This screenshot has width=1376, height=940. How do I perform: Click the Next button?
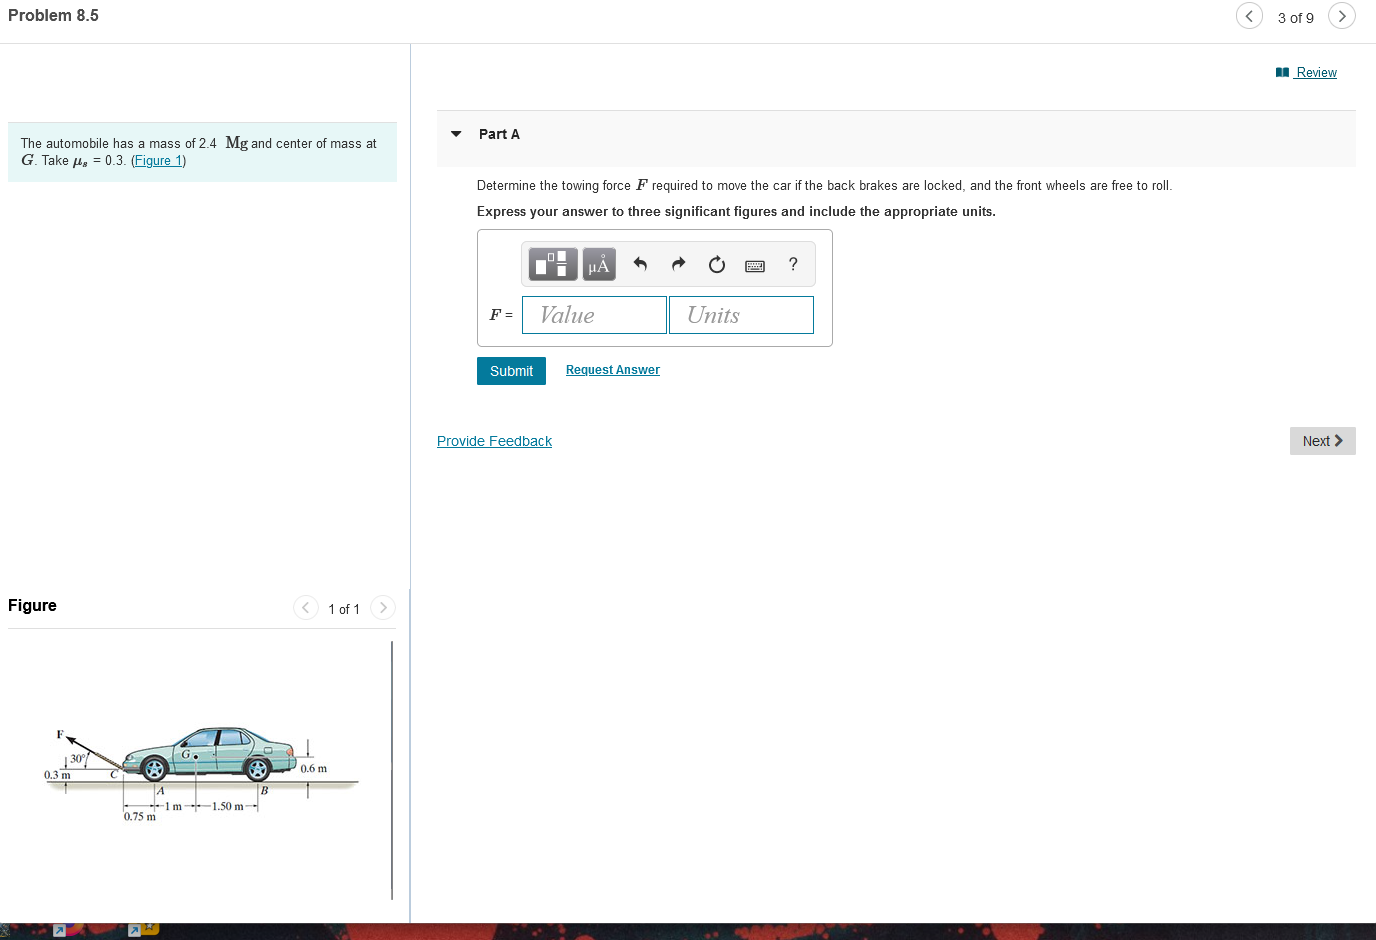(x=1322, y=440)
